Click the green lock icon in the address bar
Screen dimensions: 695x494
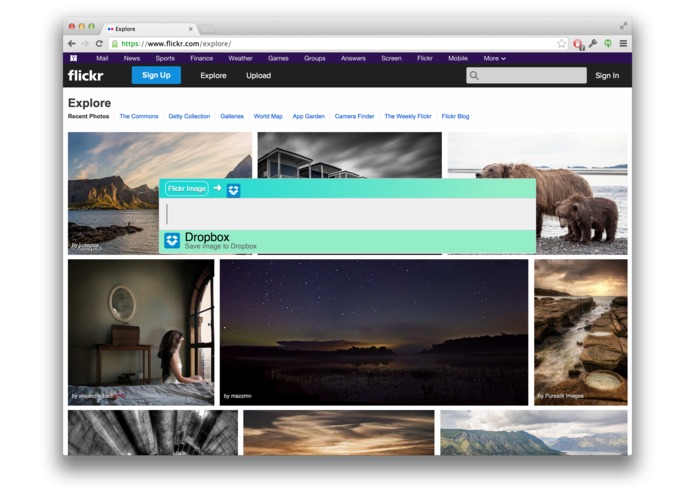(115, 43)
